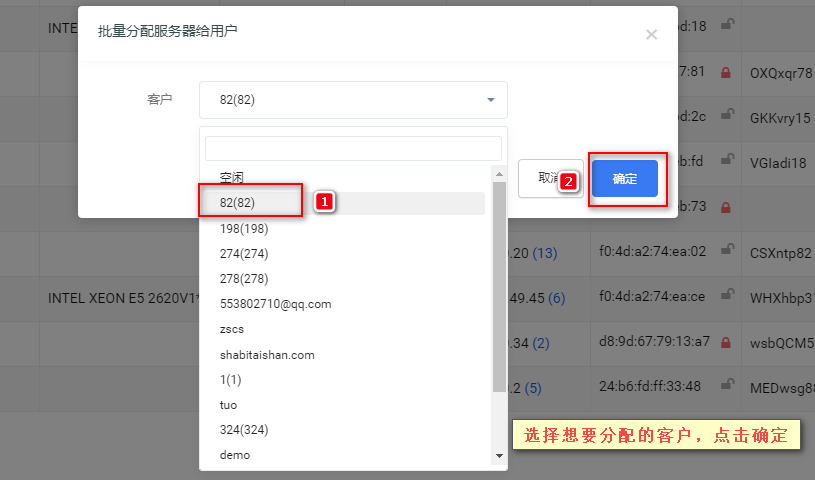Click unlocked padlock icon for f0:4d:a2:74:ea:02
Image resolution: width=815 pixels, height=480 pixels.
728,250
